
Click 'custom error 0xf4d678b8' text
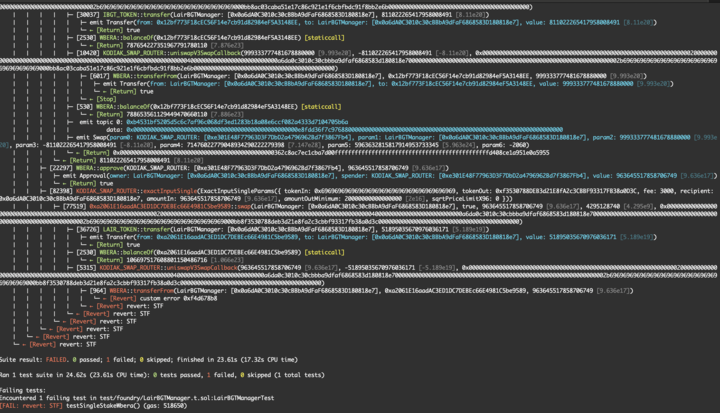pos(179,298)
